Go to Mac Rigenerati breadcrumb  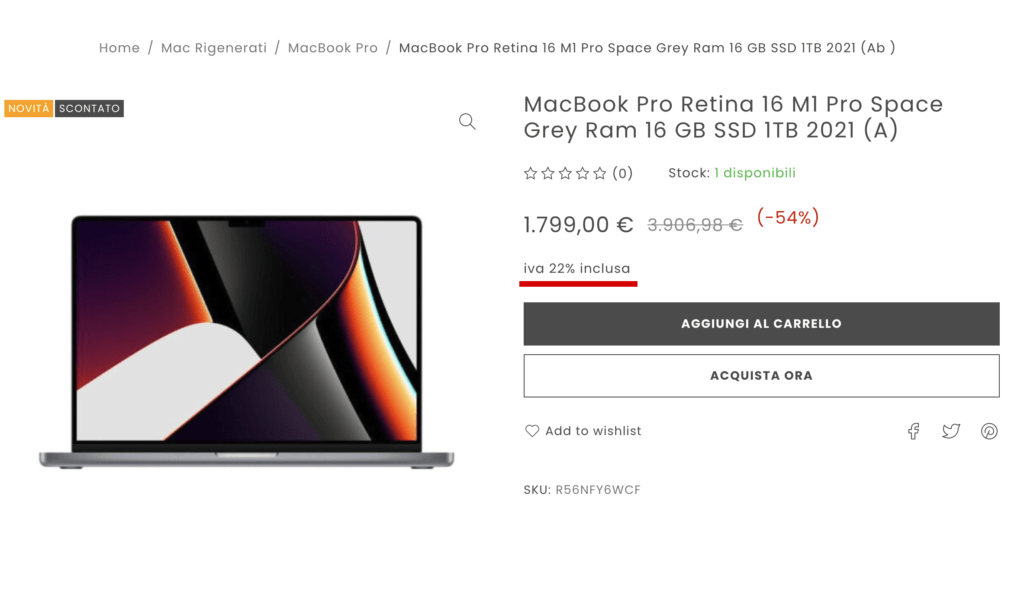pos(214,48)
